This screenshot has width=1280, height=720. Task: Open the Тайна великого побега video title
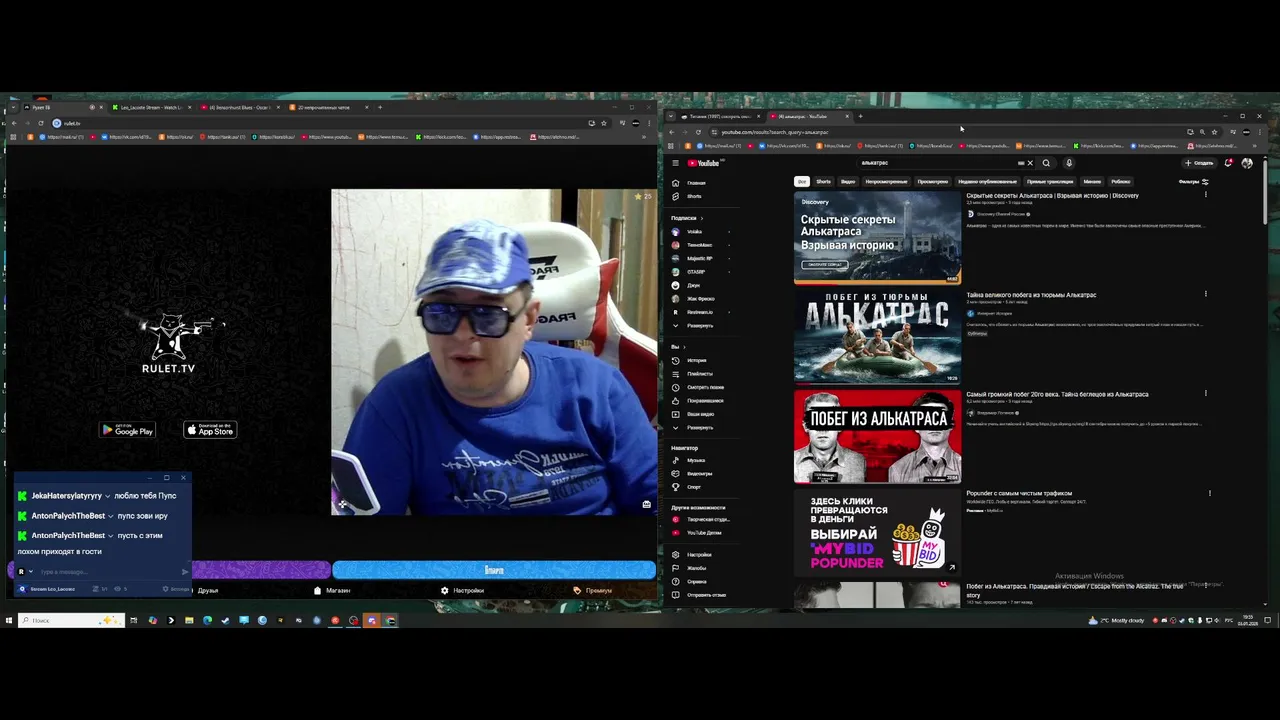1031,295
